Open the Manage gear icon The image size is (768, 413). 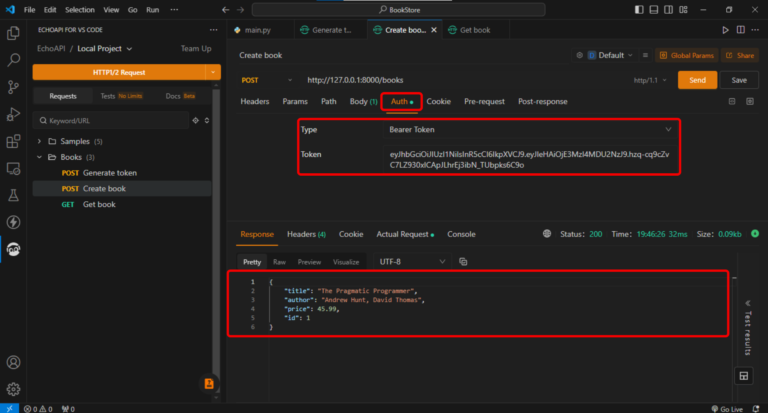(x=14, y=389)
